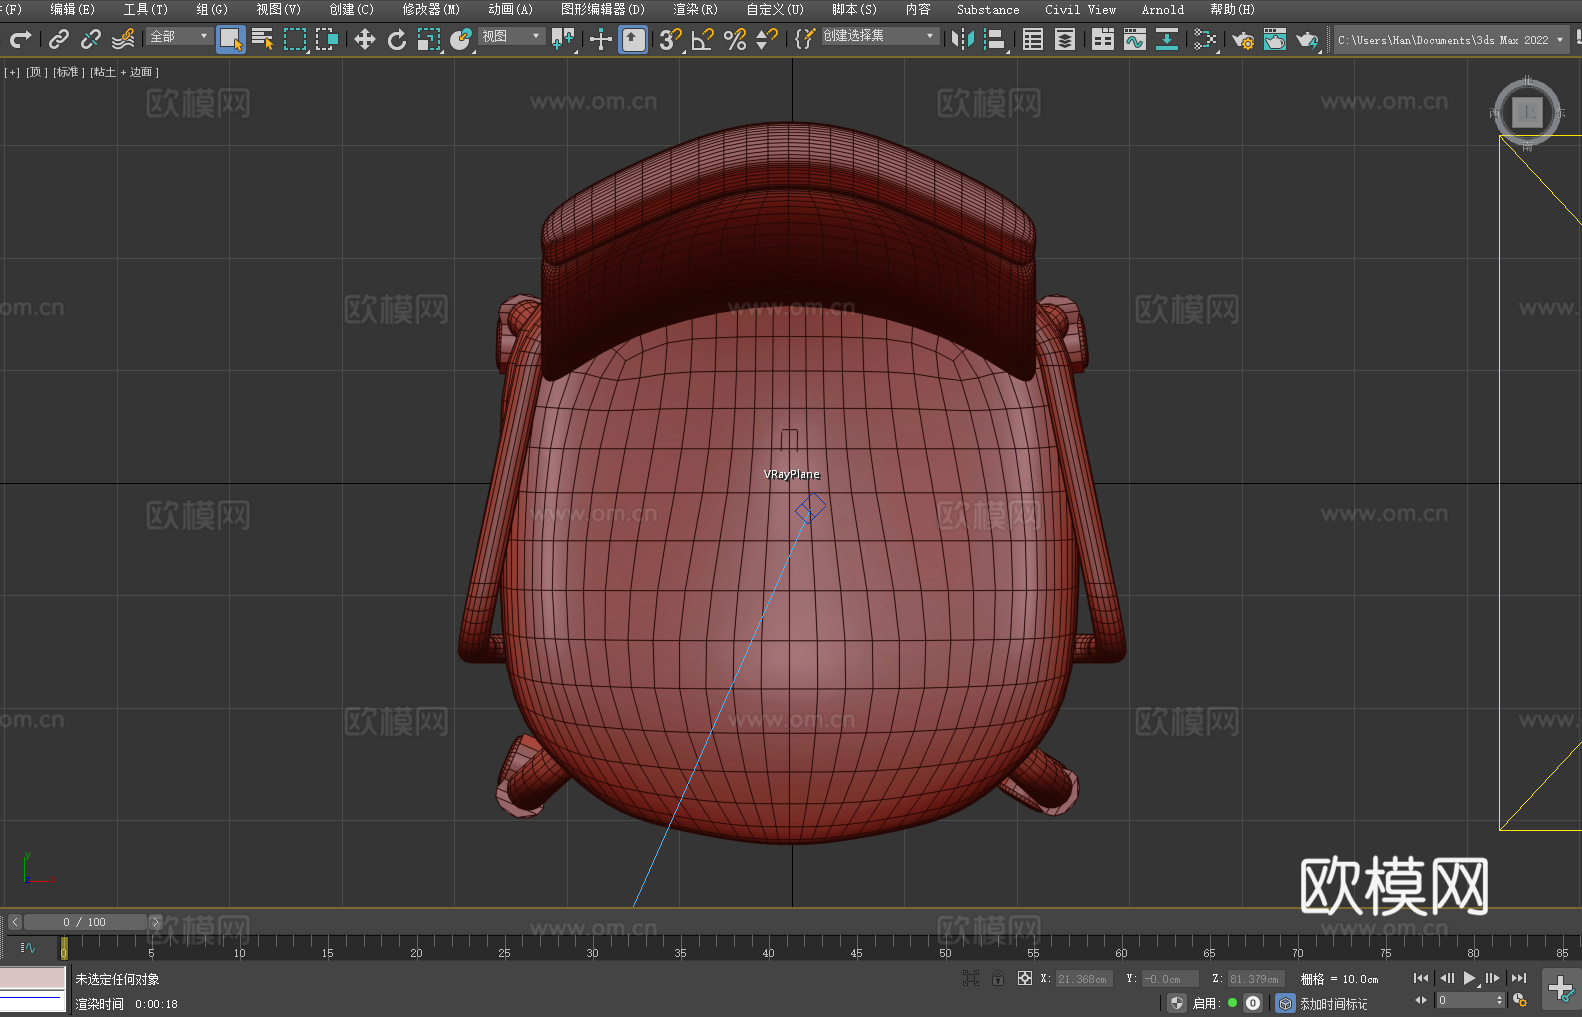
Task: Open the 创建选择集 named selection dropdown
Action: (x=880, y=36)
